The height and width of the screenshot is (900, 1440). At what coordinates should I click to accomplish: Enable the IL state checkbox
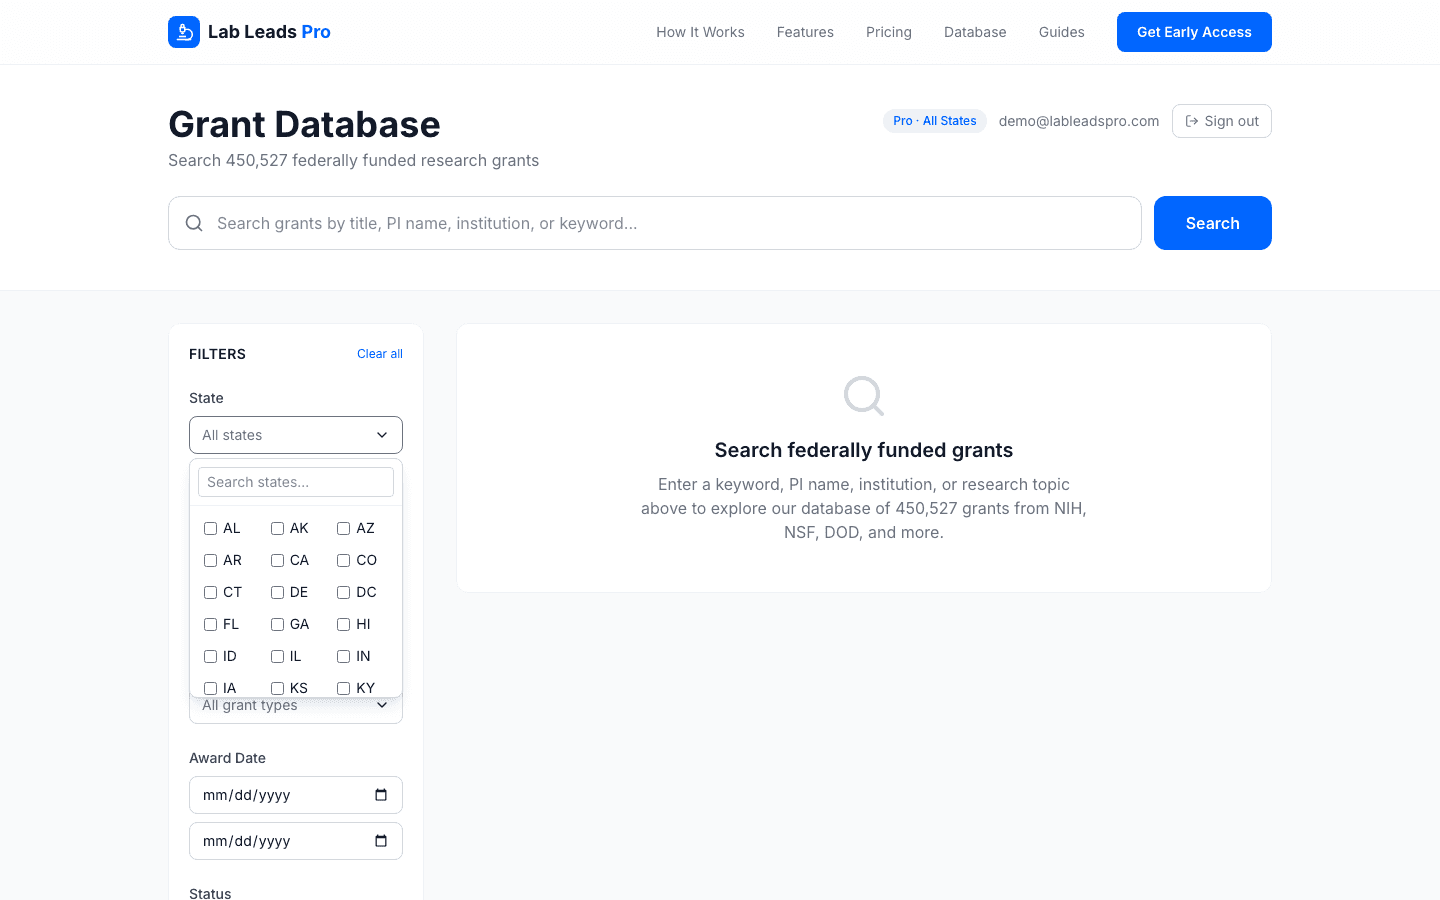click(x=277, y=656)
